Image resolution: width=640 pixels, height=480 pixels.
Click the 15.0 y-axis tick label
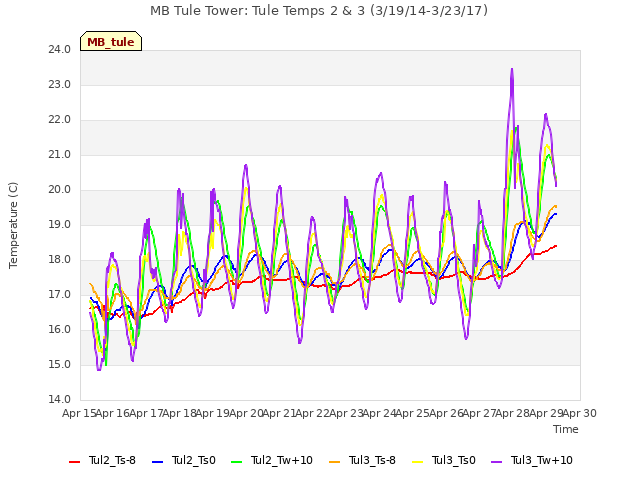(x=60, y=365)
